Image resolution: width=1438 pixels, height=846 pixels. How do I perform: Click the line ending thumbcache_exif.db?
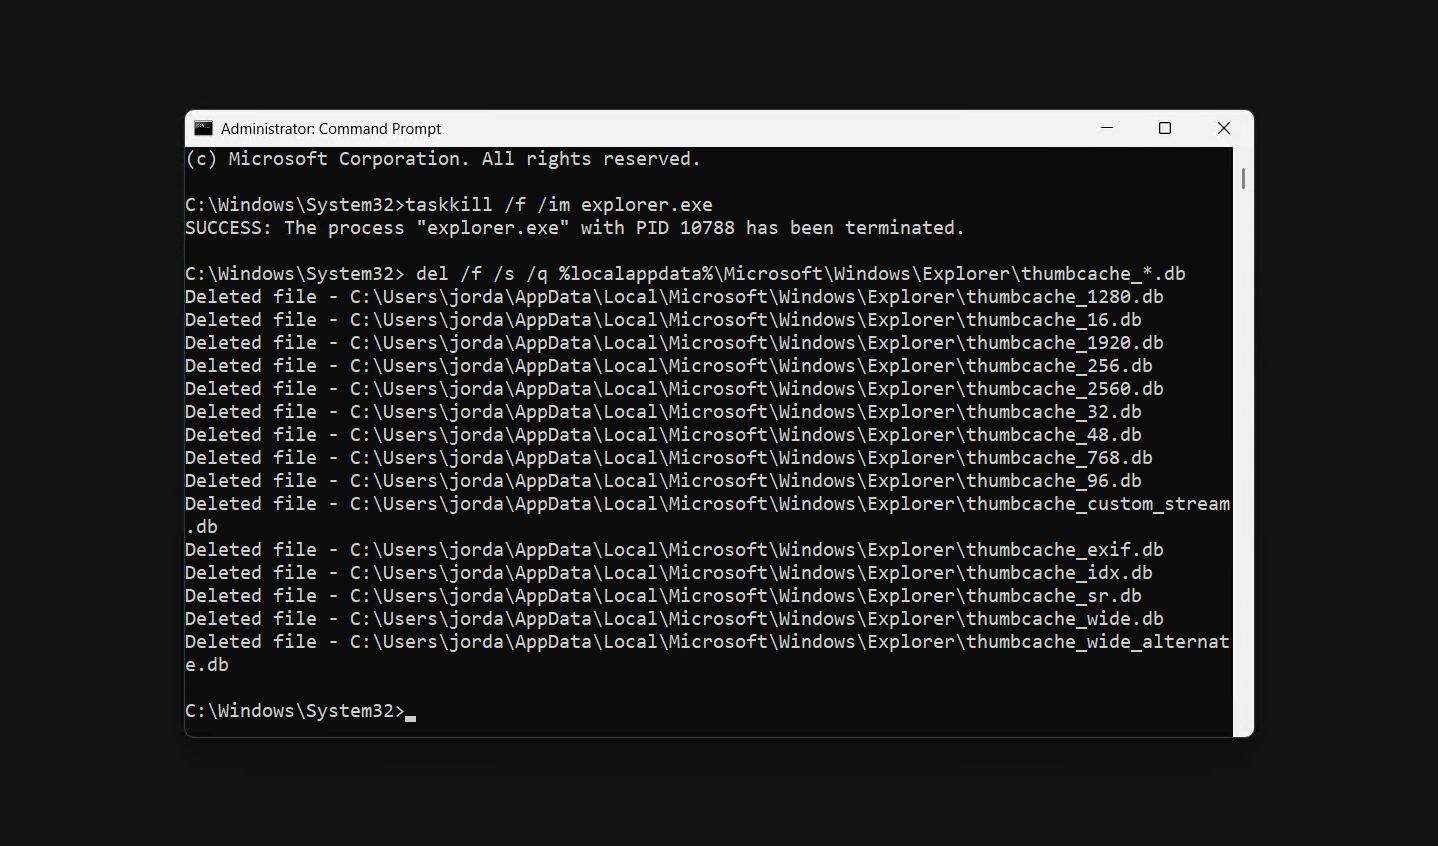pyautogui.click(x=674, y=550)
